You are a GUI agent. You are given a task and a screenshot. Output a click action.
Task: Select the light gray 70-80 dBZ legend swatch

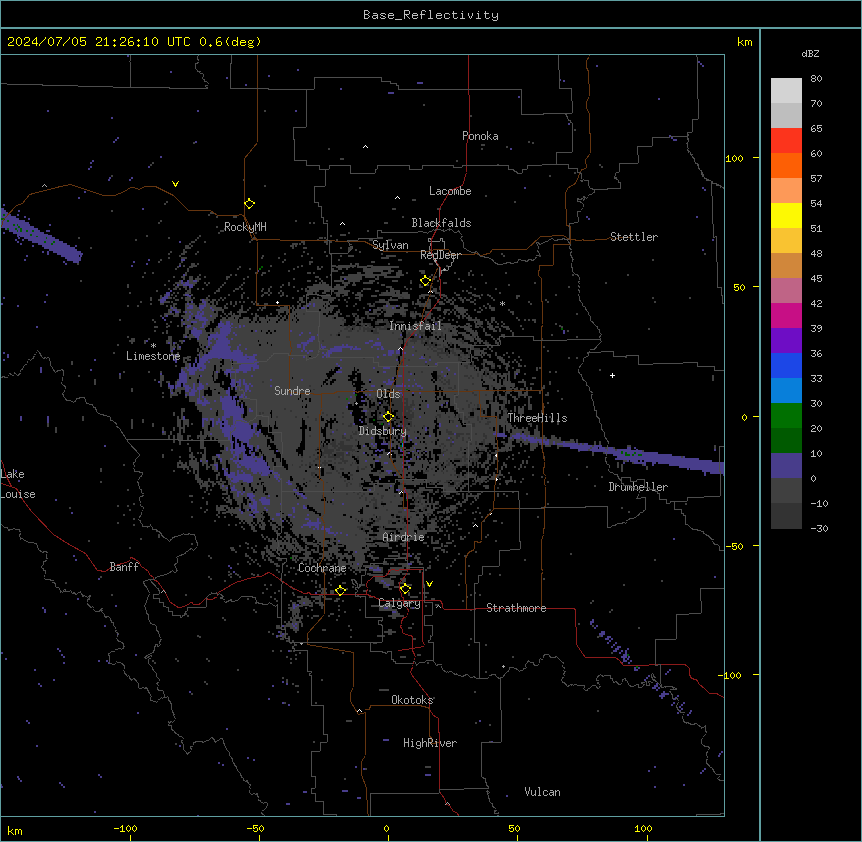(786, 90)
